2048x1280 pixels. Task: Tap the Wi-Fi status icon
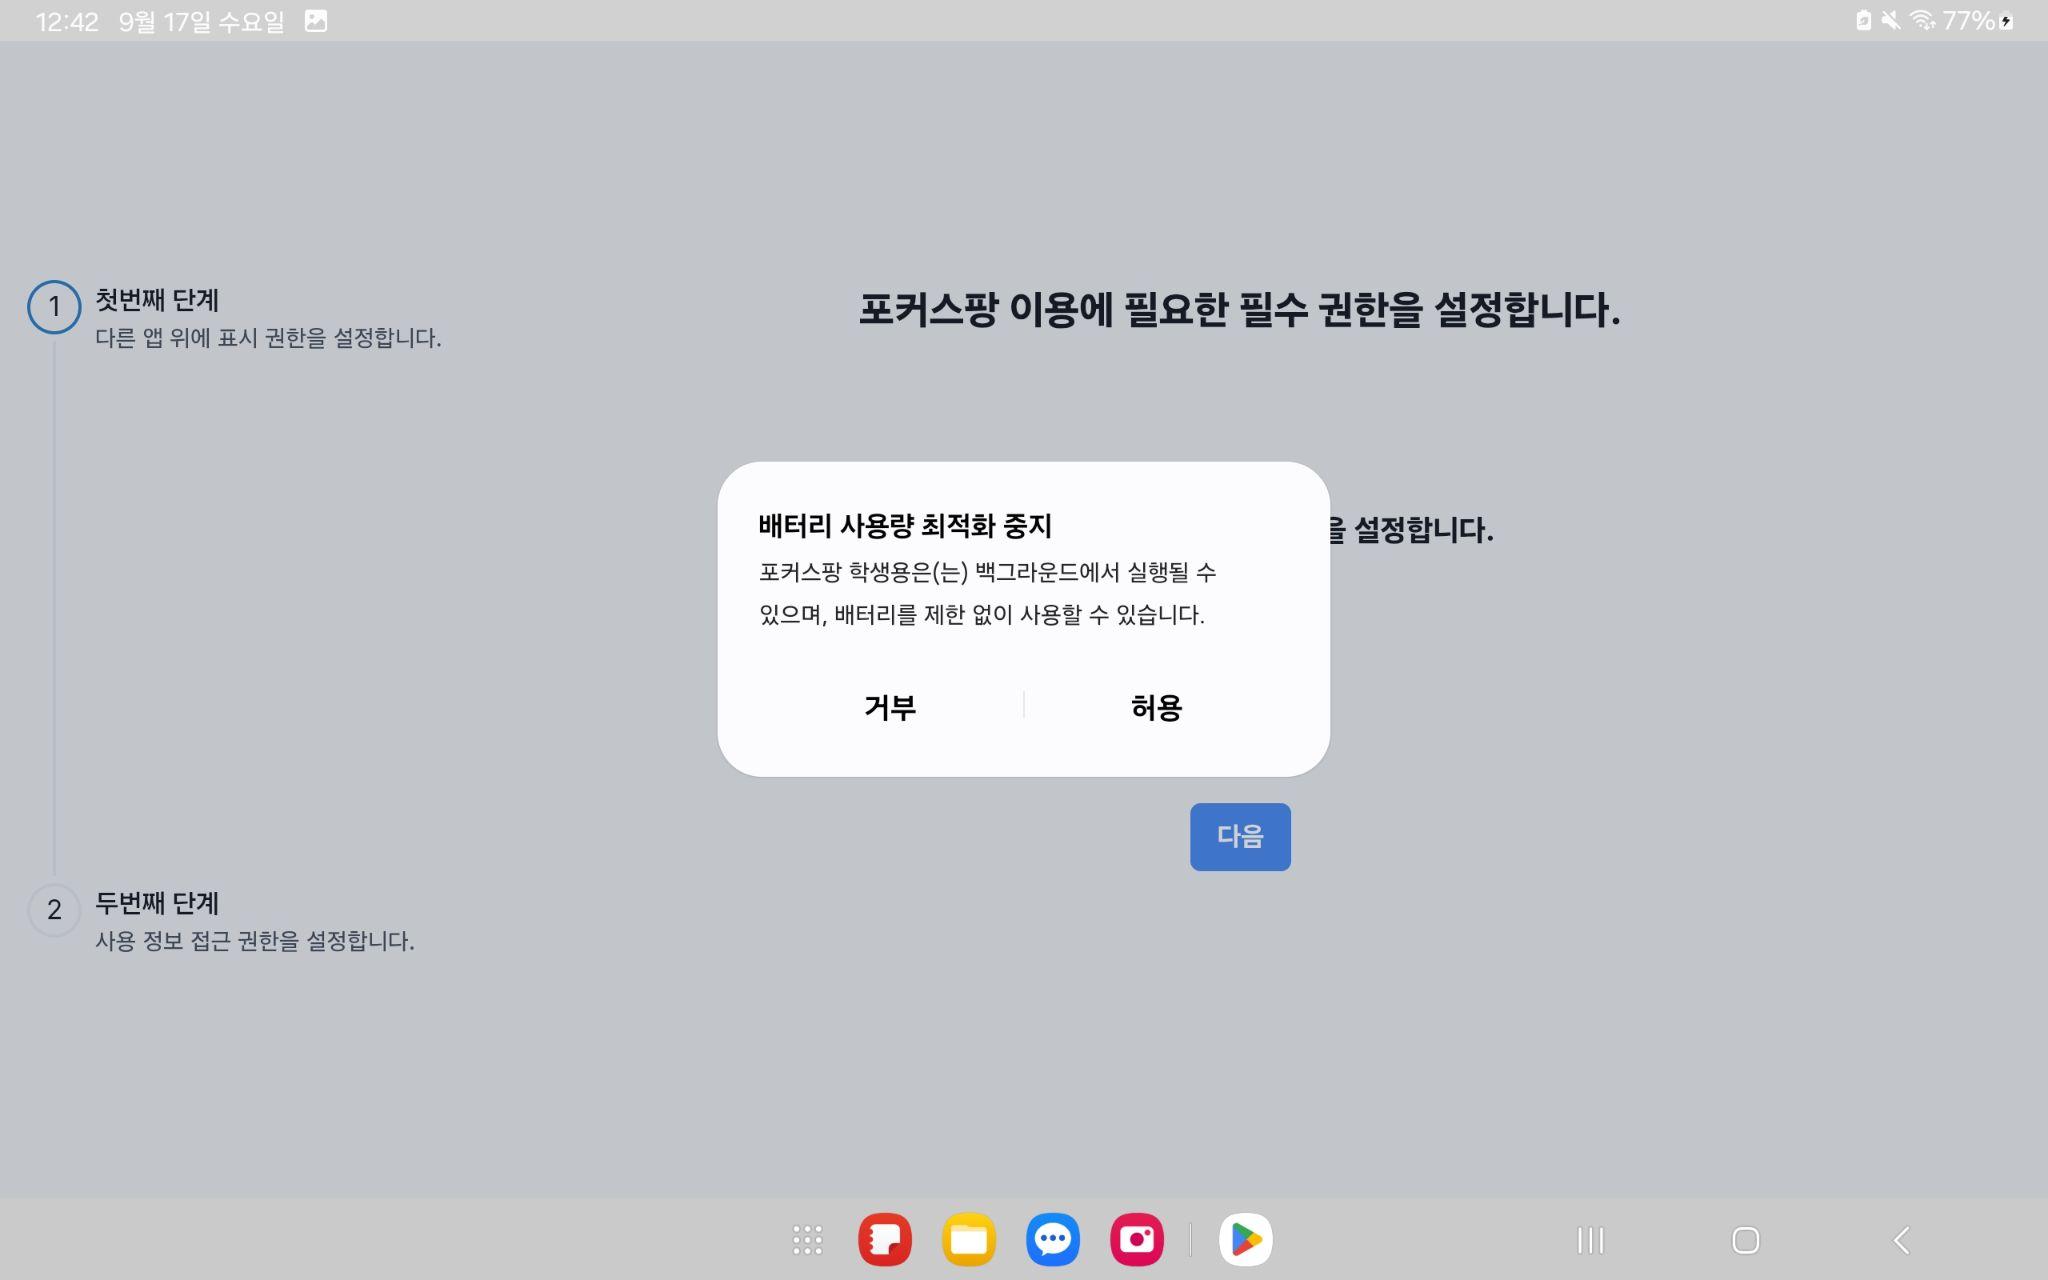tap(1921, 21)
